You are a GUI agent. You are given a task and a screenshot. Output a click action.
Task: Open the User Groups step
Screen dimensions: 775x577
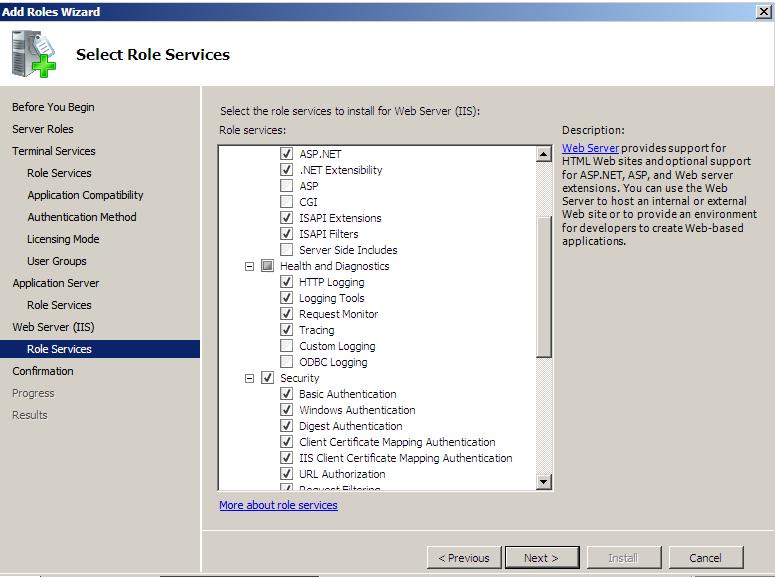pos(57,261)
